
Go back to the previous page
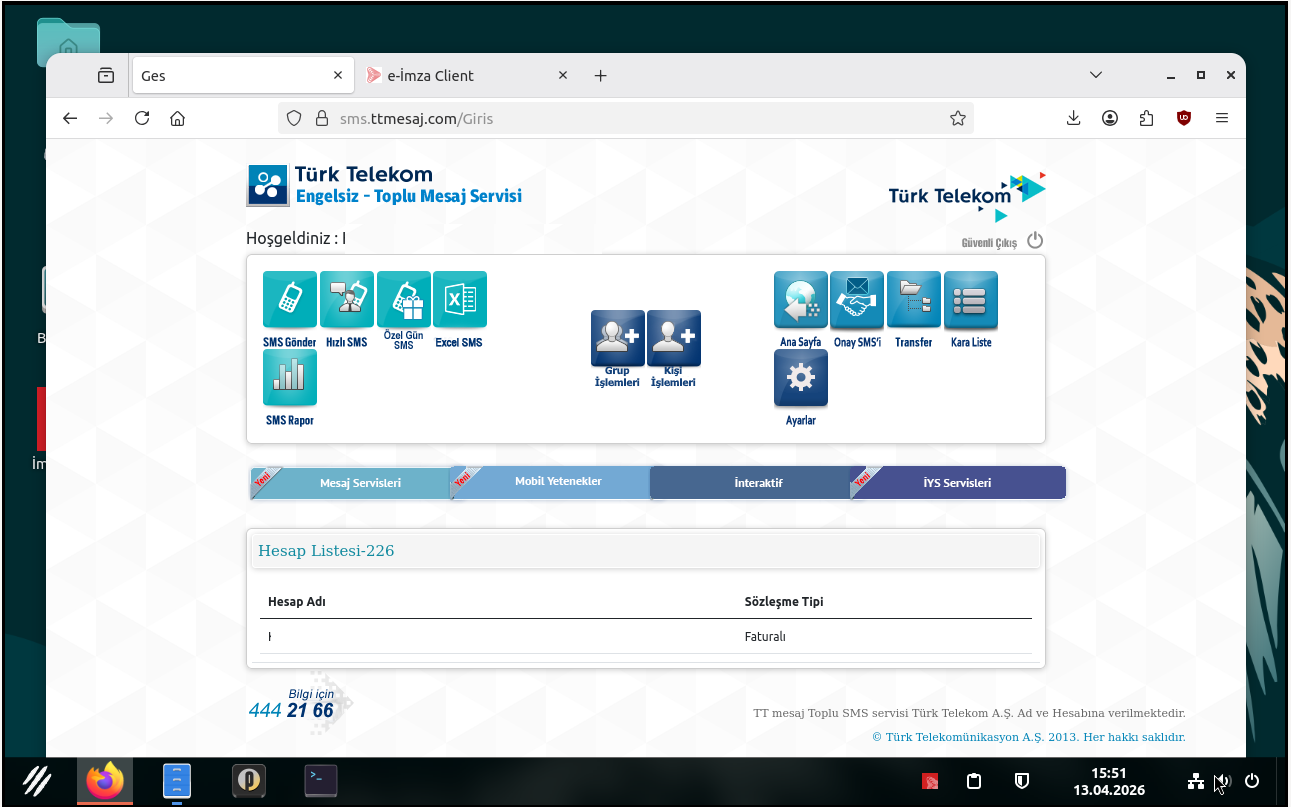pyautogui.click(x=70, y=118)
